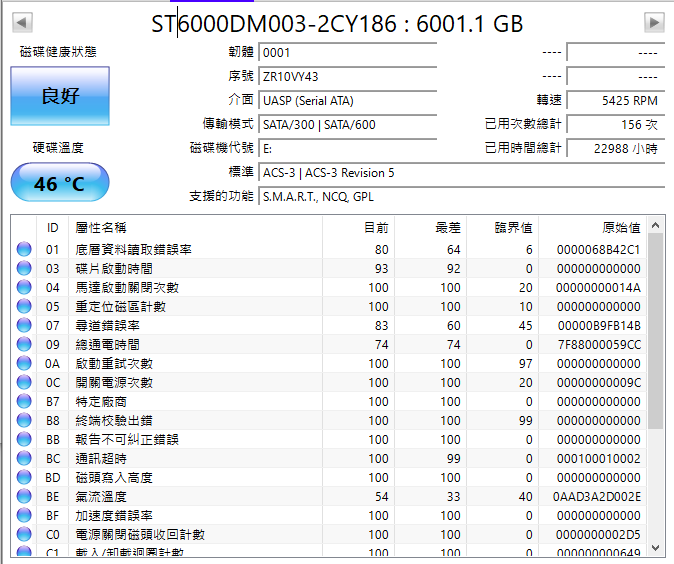Select the 加速度錯誤率 attribute row
Viewport: 674px width, 564px height.
328,515
